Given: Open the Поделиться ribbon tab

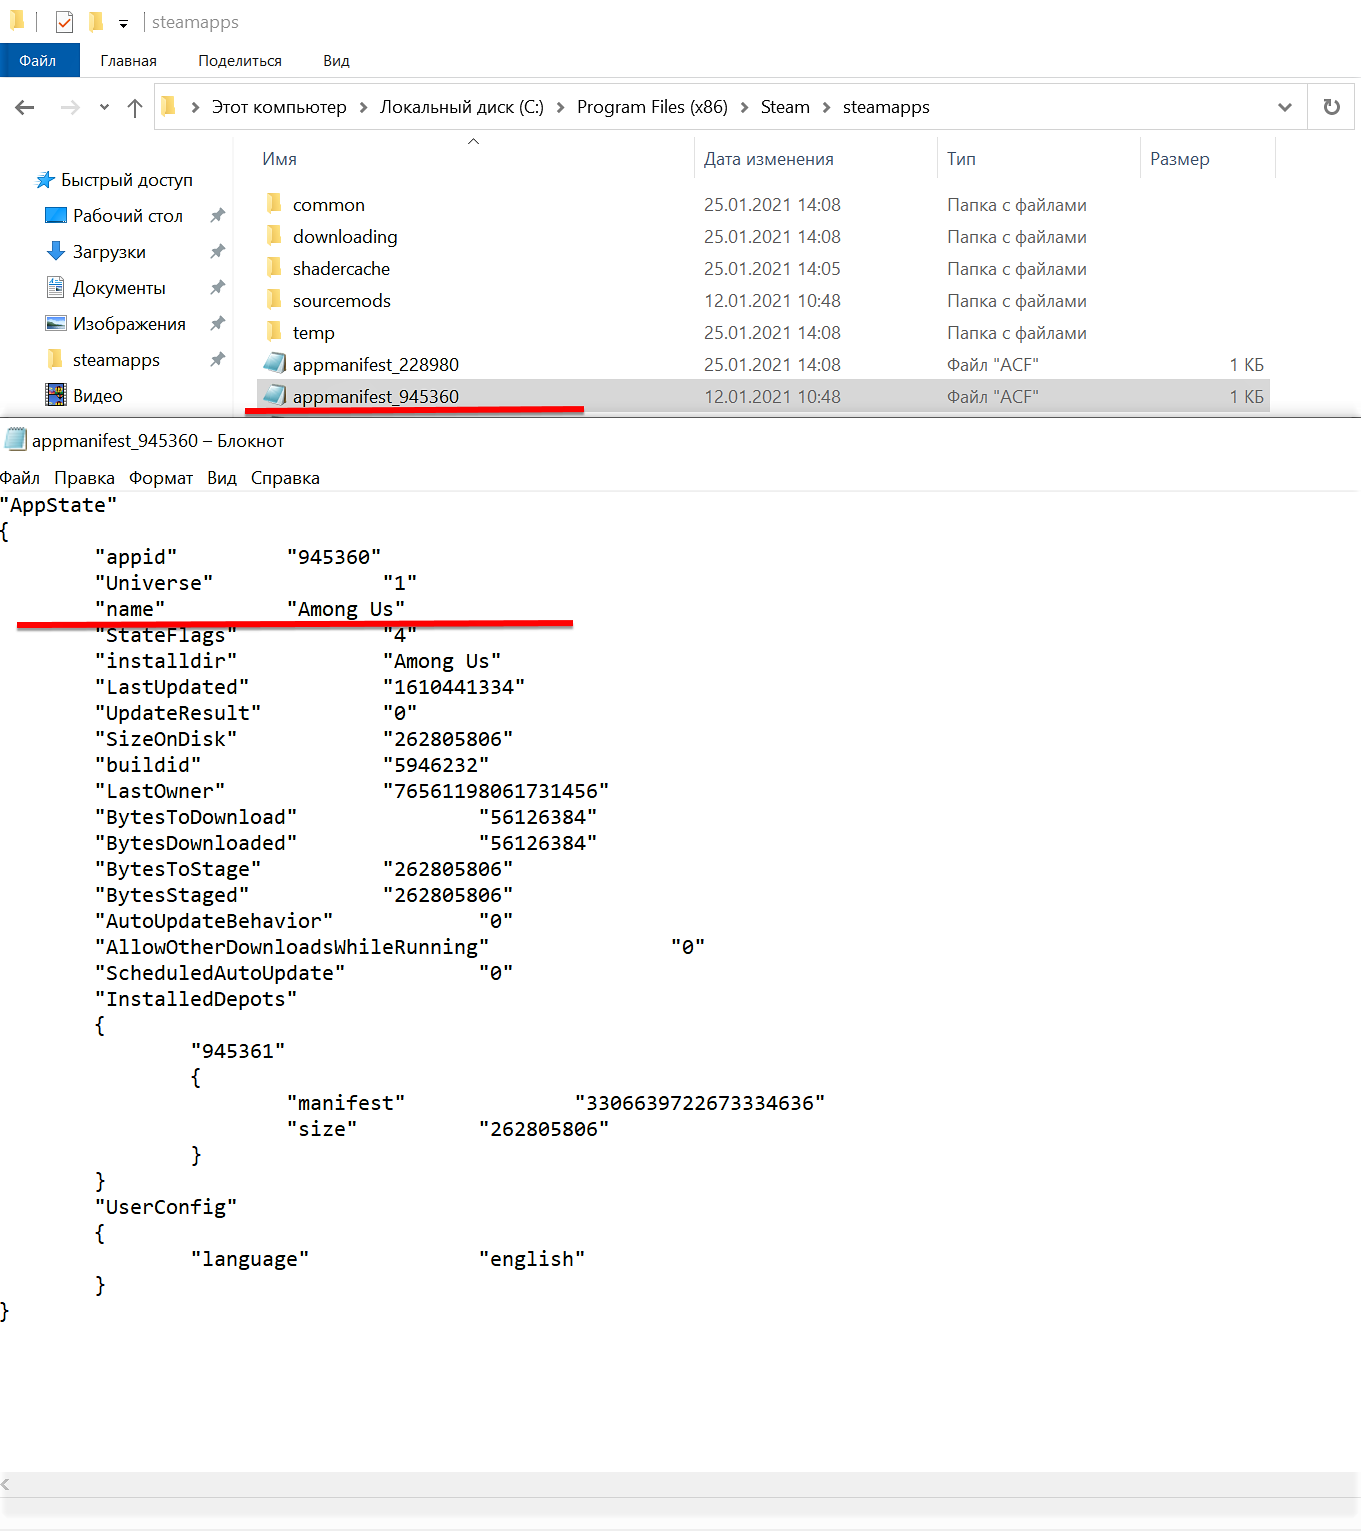Looking at the screenshot, I should coord(240,61).
